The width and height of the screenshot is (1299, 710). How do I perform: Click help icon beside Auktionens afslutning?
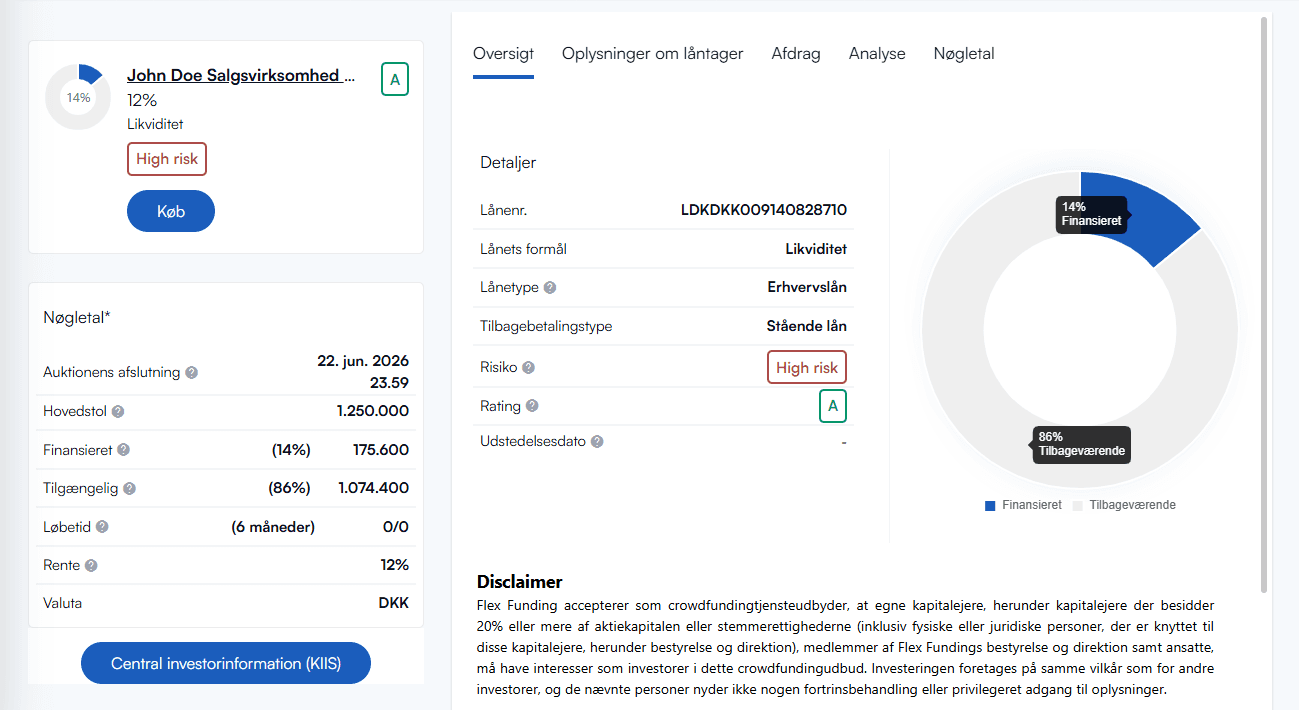click(x=192, y=372)
